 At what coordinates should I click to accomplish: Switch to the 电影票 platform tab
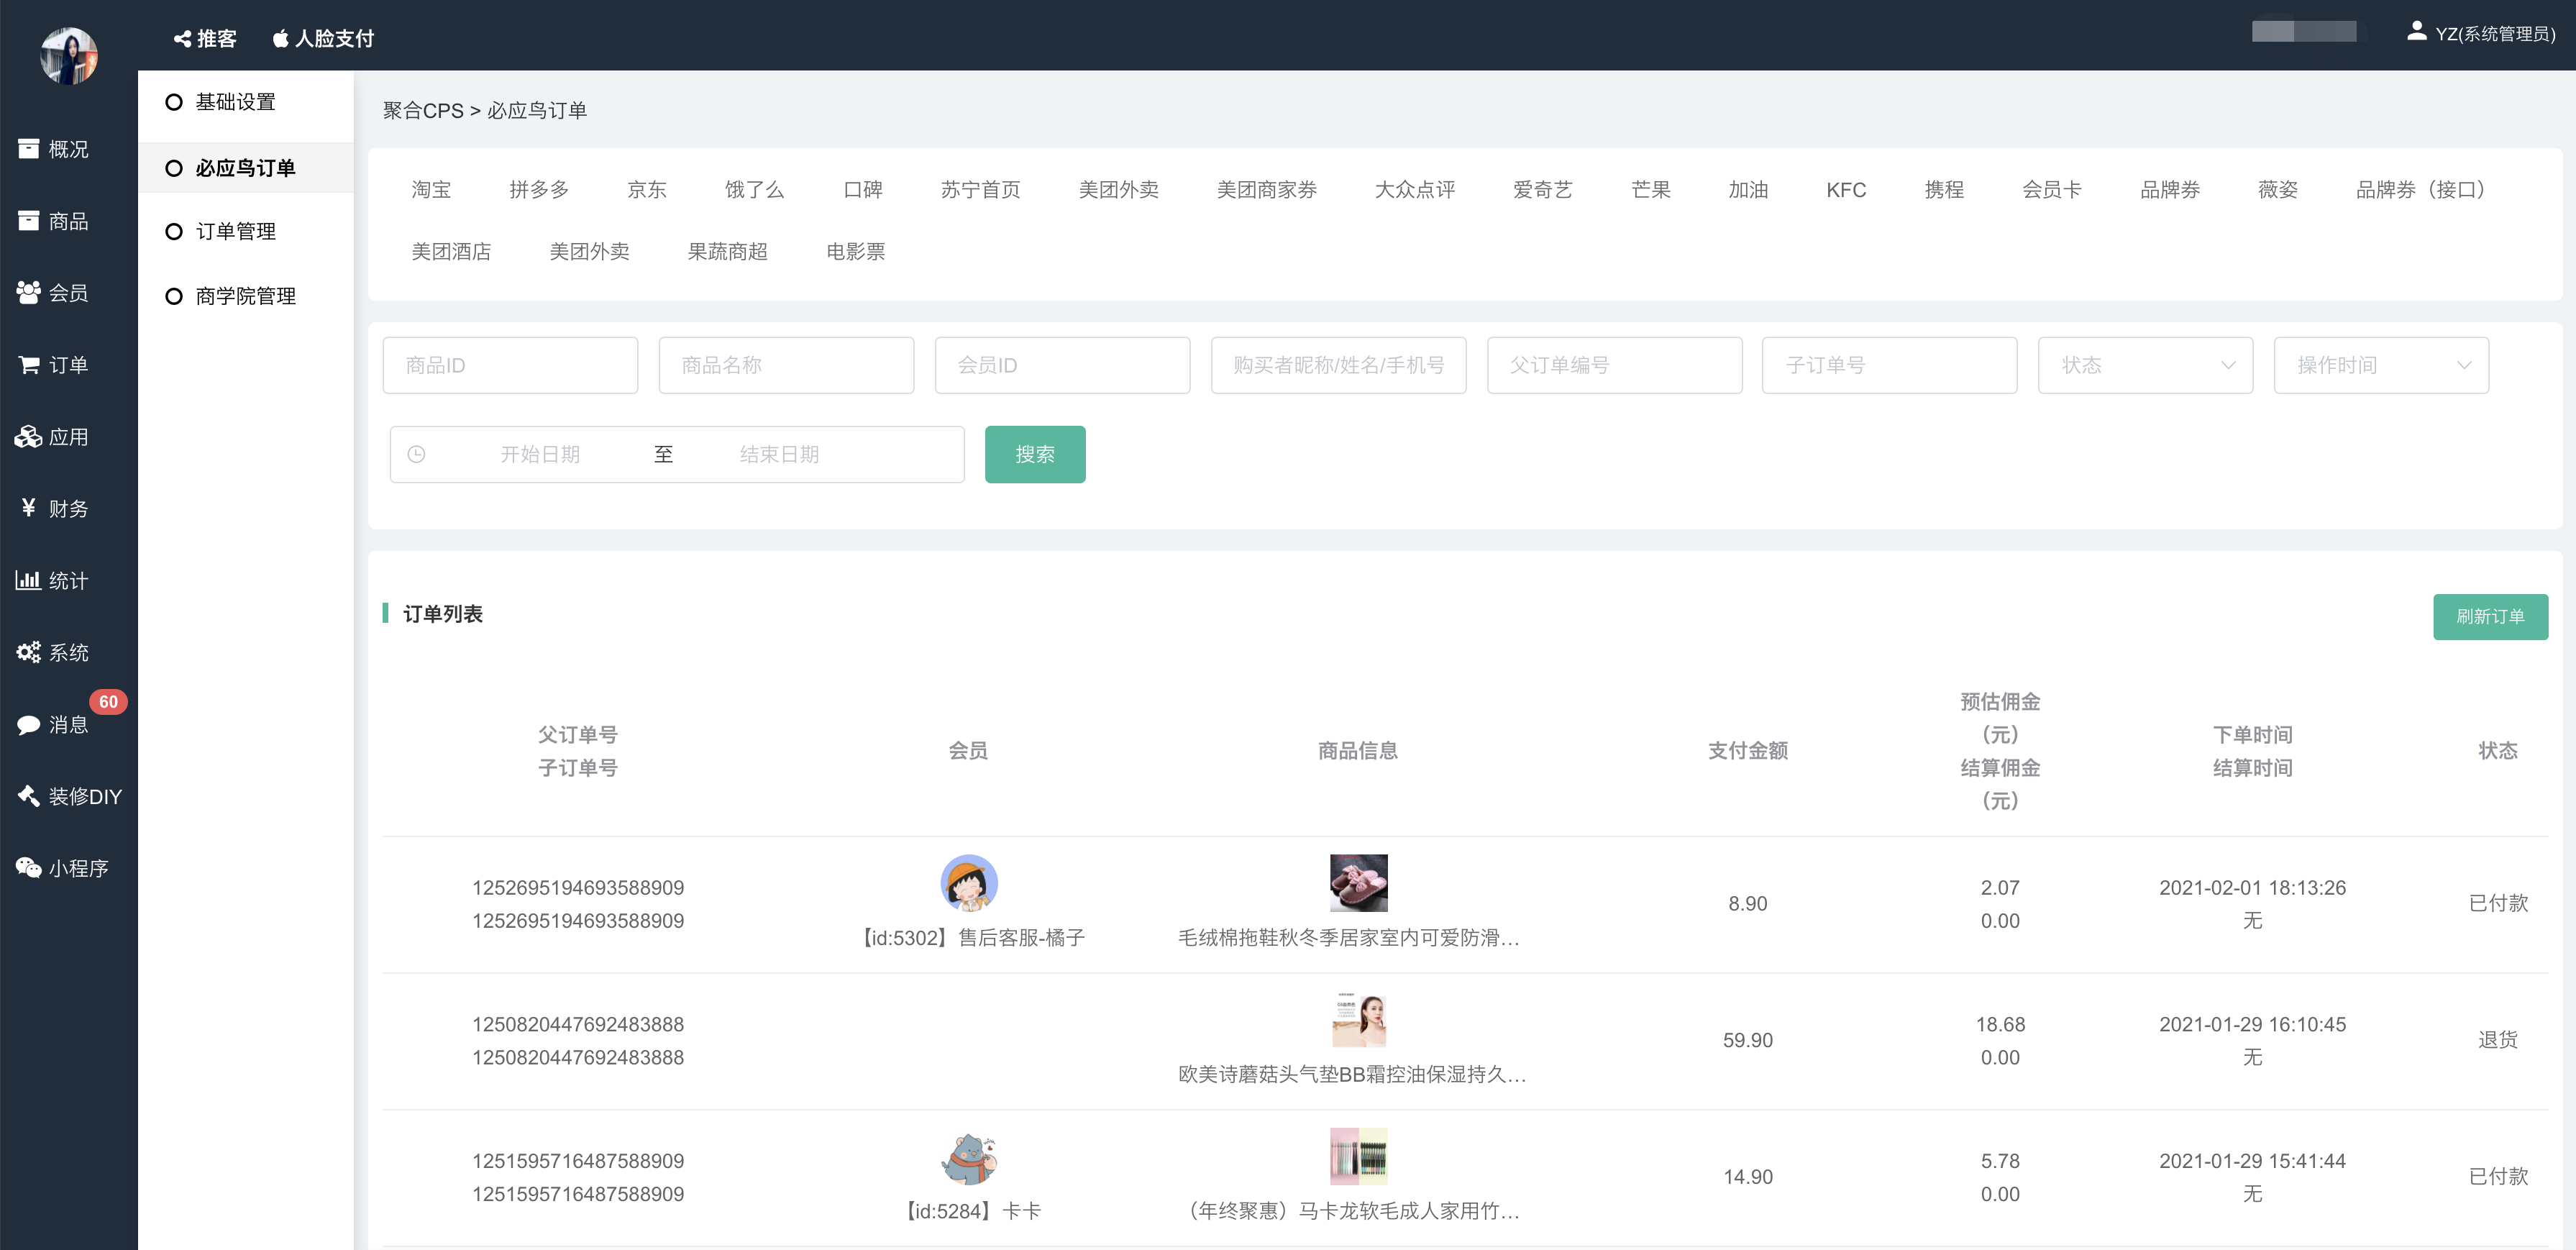tap(855, 252)
